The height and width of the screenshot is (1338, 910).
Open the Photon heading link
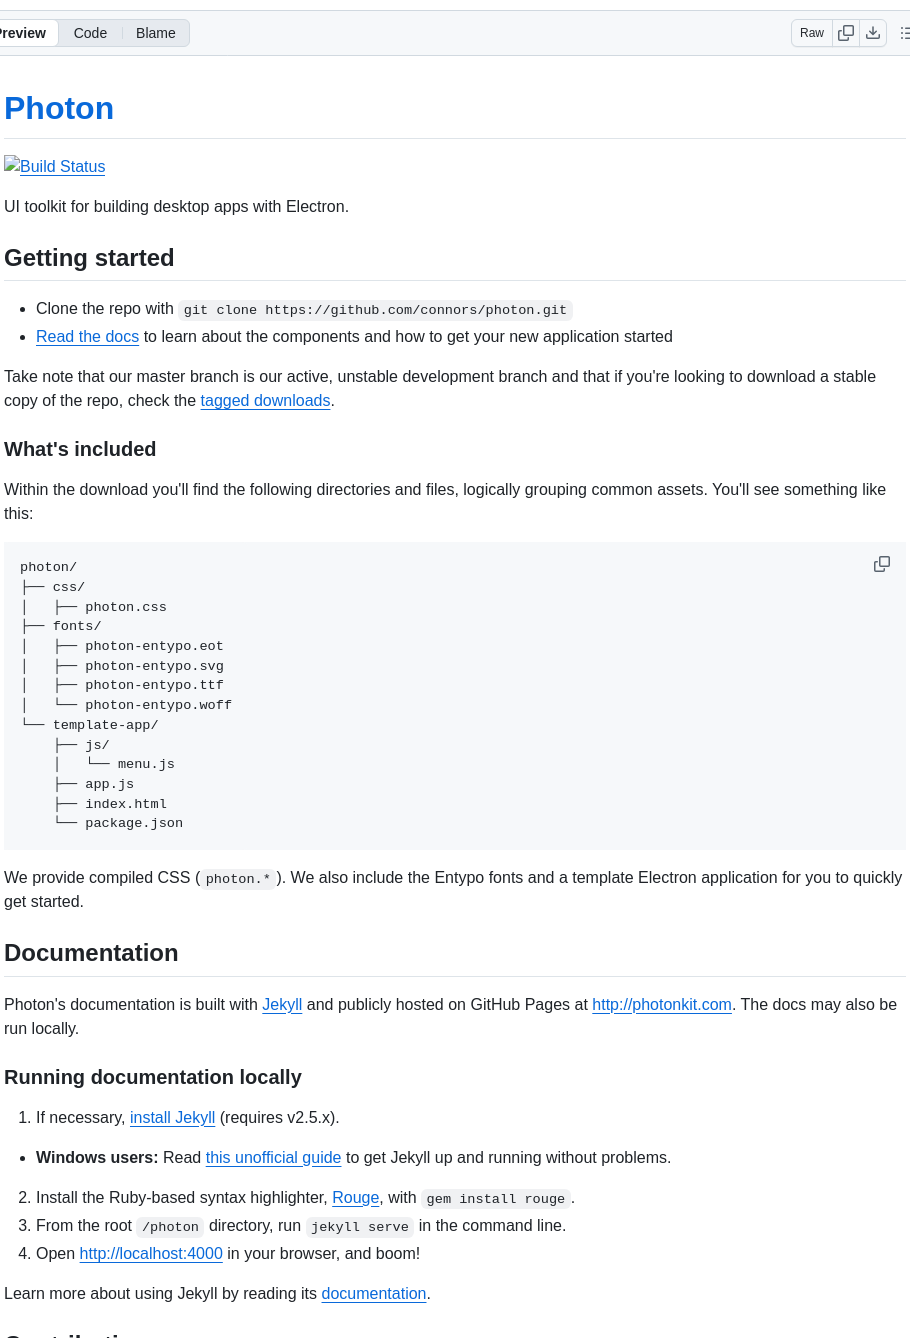click(x=59, y=108)
